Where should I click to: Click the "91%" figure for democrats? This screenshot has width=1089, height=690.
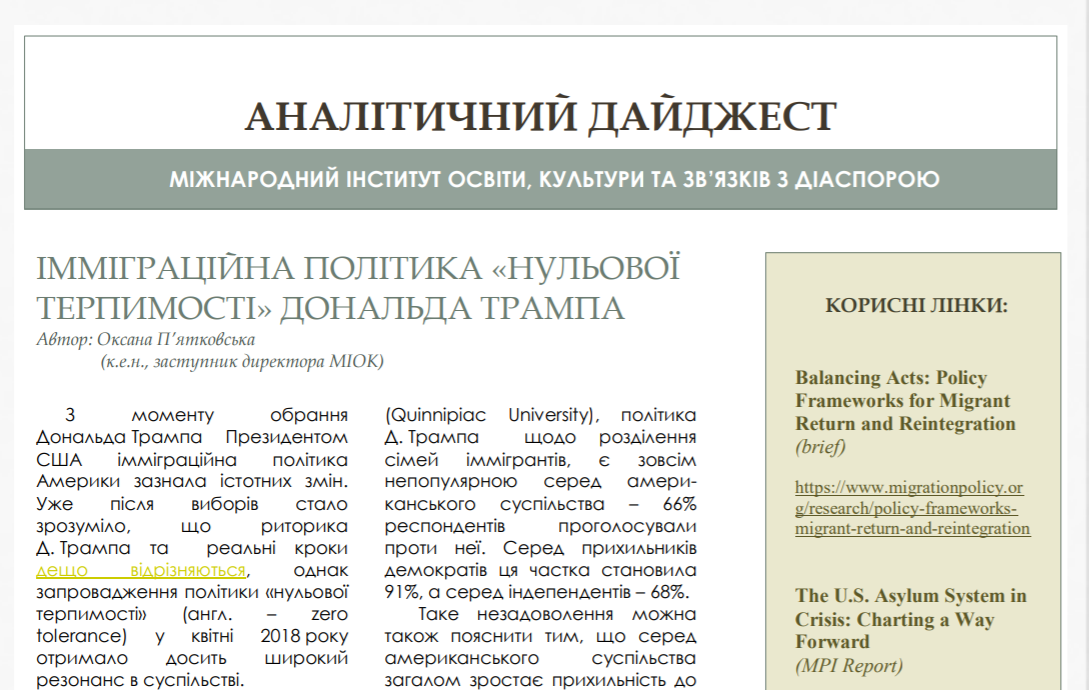(403, 592)
